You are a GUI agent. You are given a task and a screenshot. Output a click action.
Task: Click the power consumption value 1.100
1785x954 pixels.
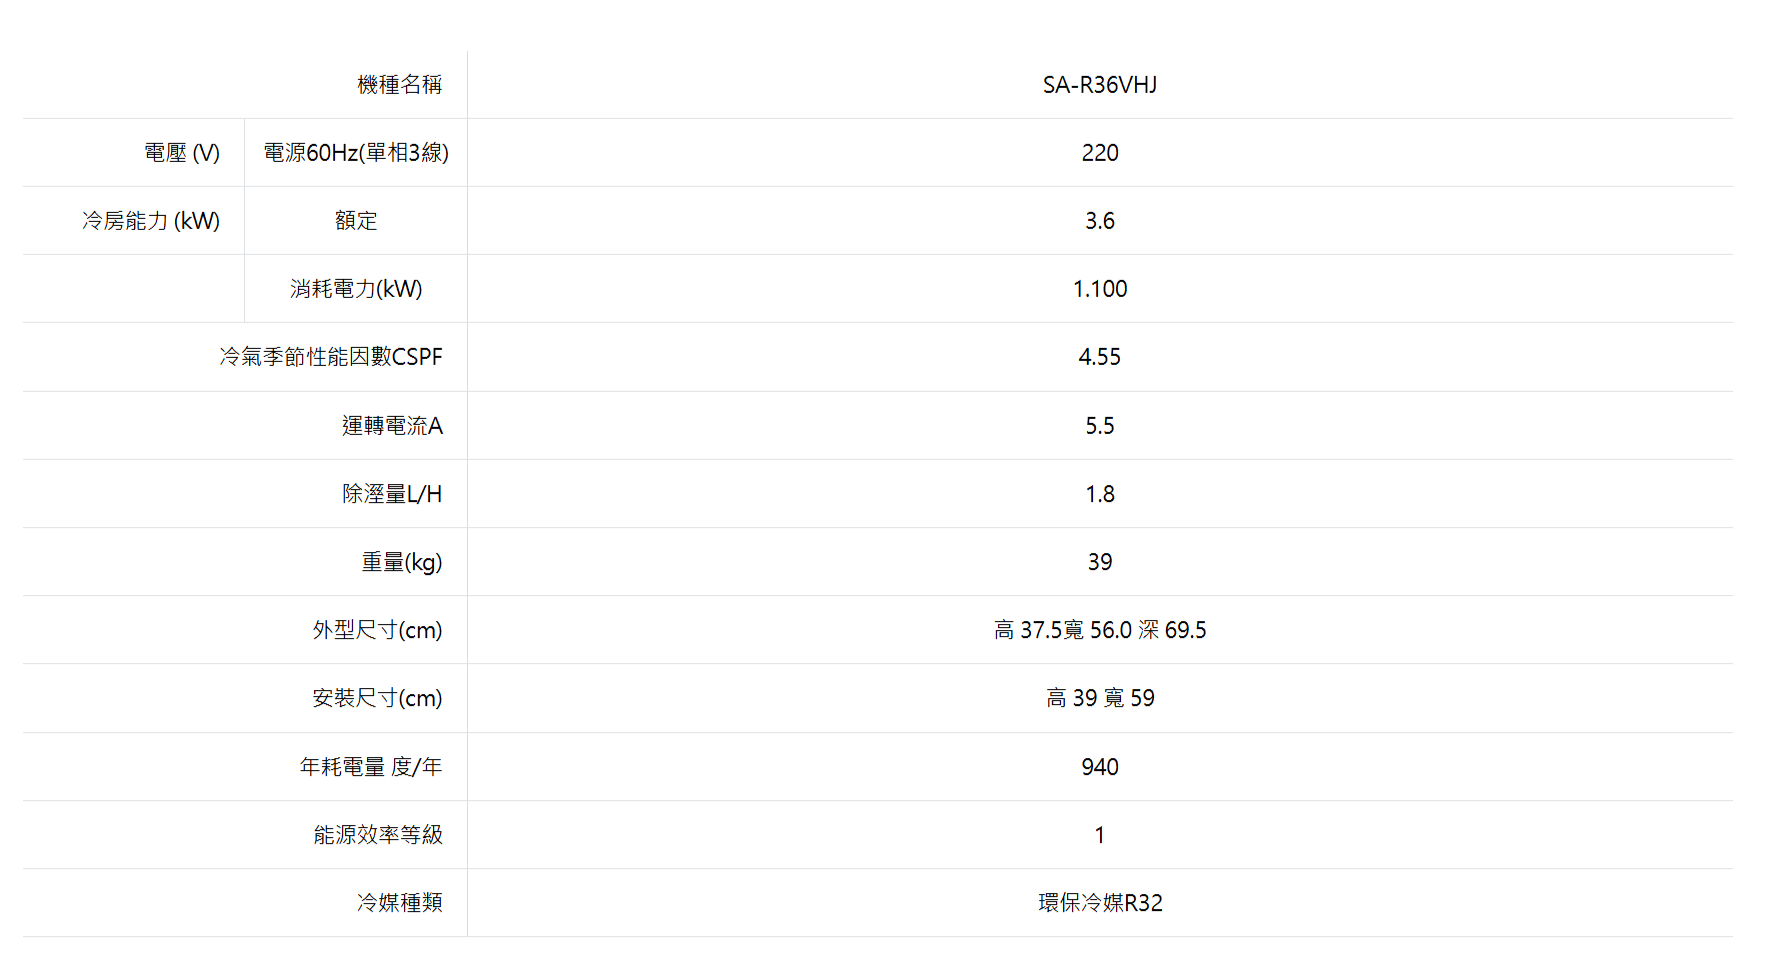1099,289
